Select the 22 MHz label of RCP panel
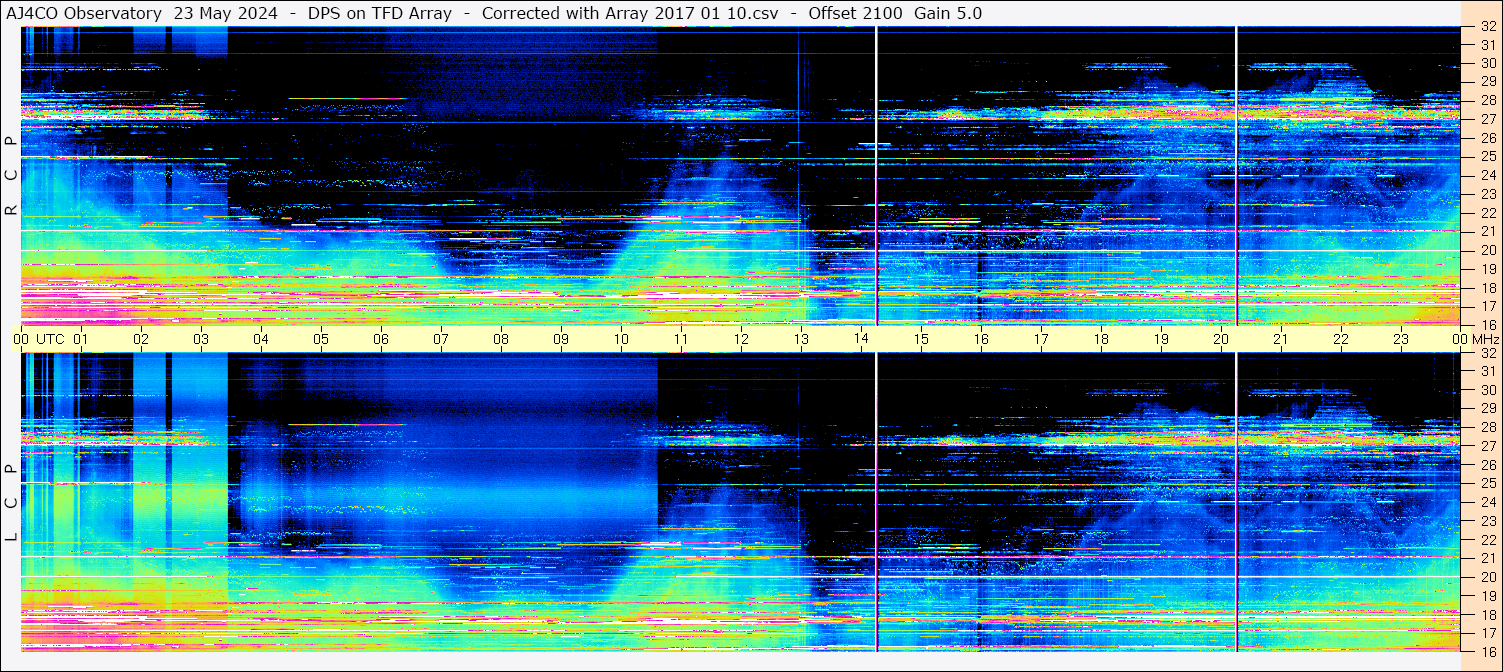1503x672 pixels. [1487, 212]
